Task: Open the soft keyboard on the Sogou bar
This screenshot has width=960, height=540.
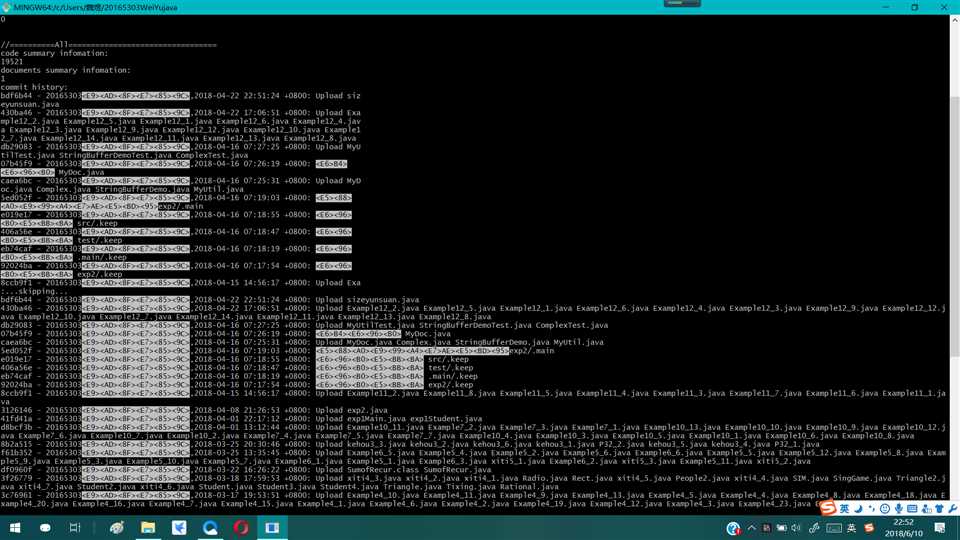Action: (x=912, y=509)
